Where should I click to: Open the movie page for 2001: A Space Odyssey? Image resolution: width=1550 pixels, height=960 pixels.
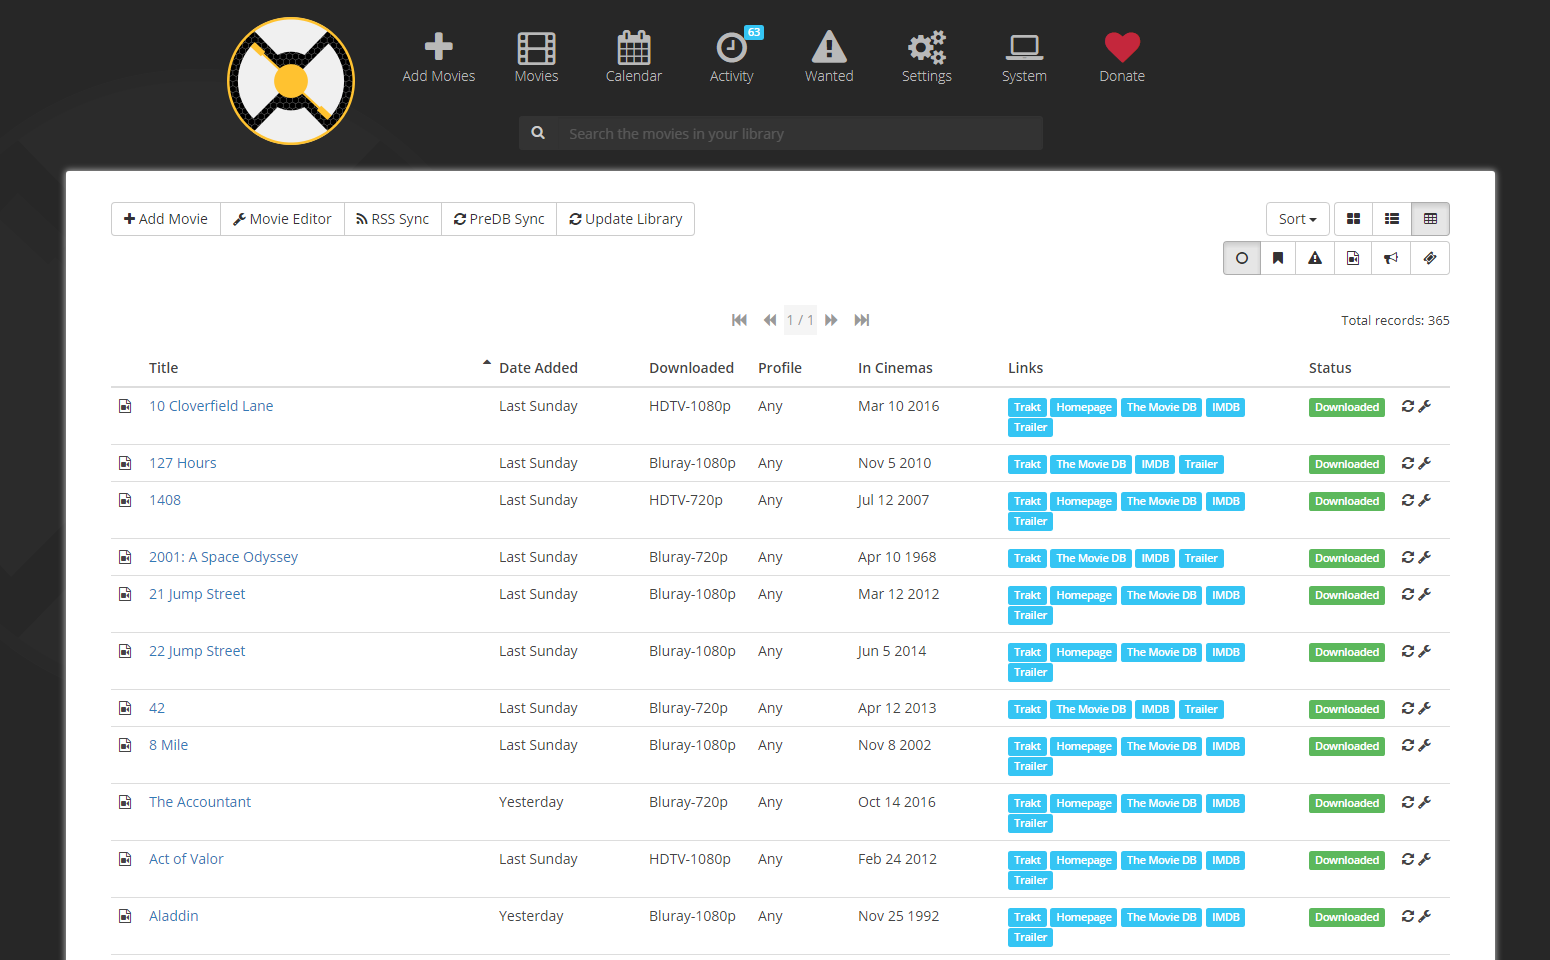[223, 556]
